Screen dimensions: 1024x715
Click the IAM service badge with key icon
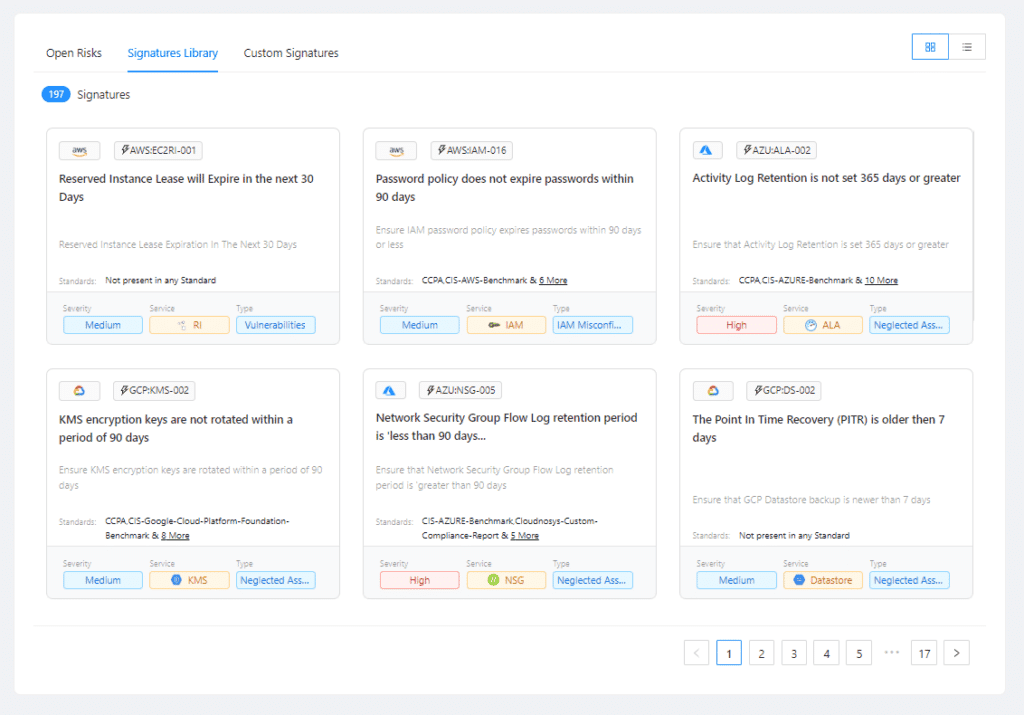point(506,325)
